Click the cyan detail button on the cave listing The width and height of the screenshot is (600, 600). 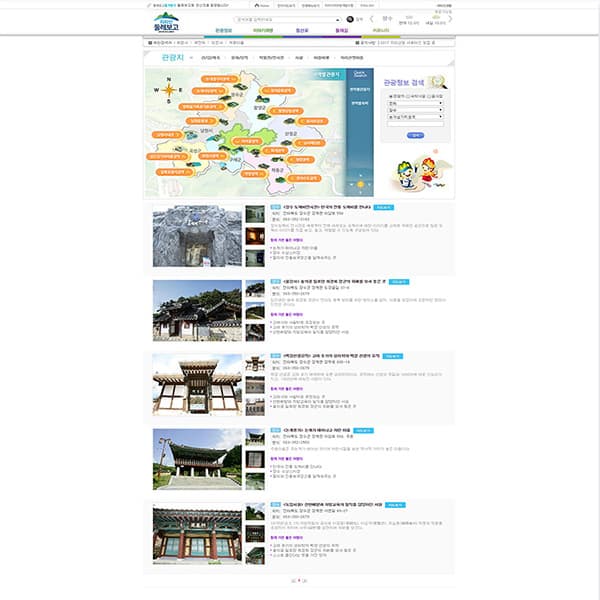click(383, 207)
